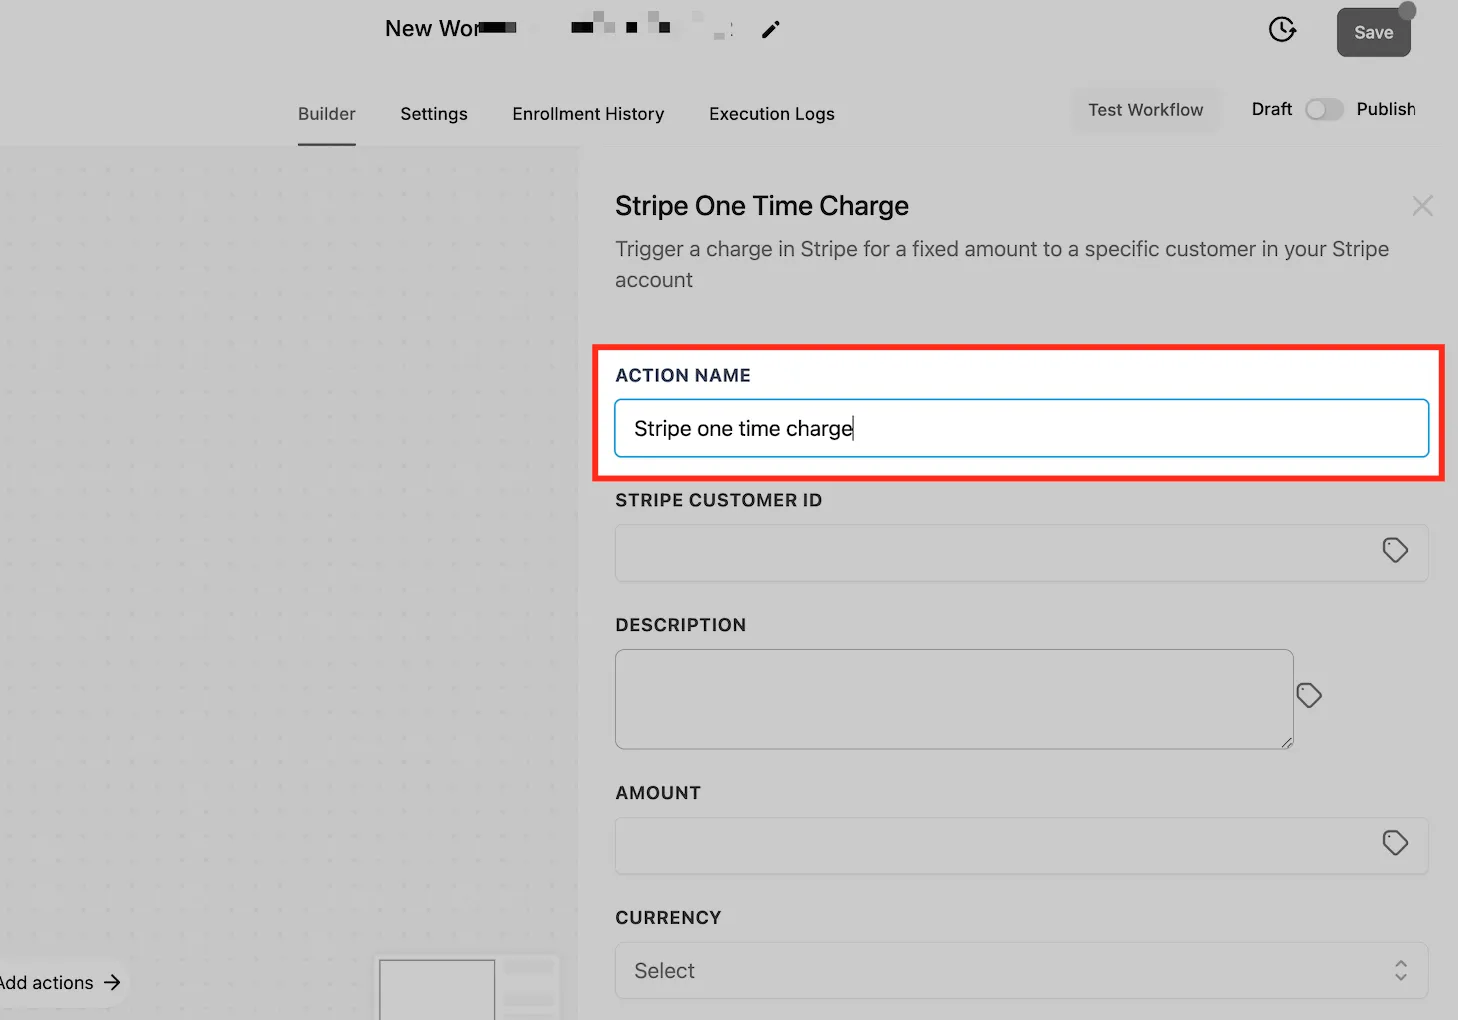This screenshot has height=1020, width=1458.
Task: Open tag picker beside Description box
Action: pos(1309,695)
